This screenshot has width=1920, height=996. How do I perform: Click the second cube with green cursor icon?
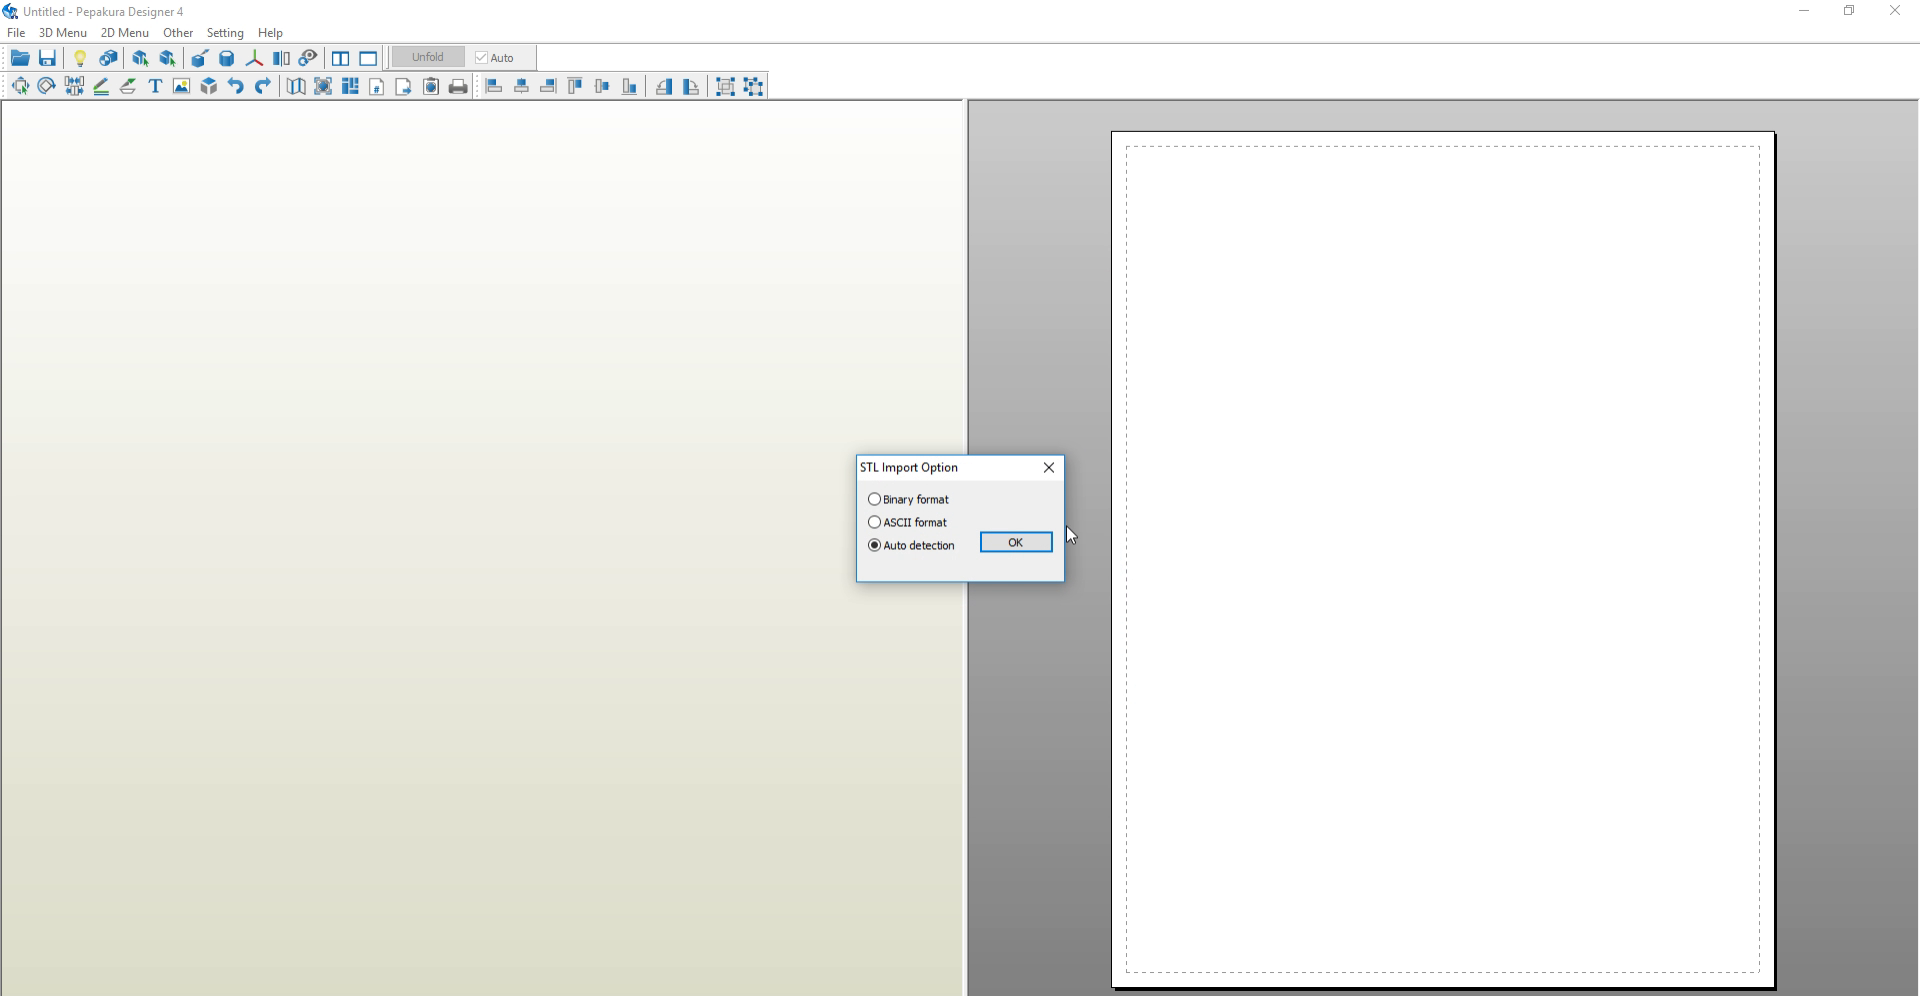[x=167, y=58]
